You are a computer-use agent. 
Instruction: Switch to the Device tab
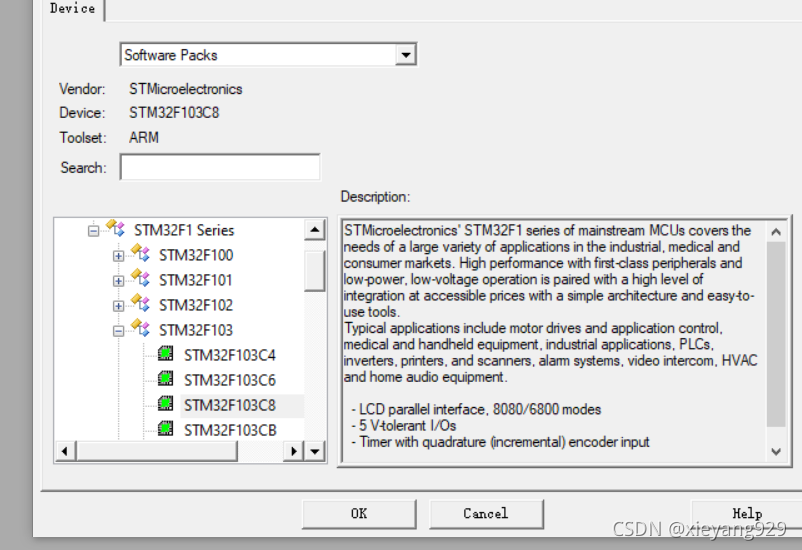pyautogui.click(x=72, y=9)
